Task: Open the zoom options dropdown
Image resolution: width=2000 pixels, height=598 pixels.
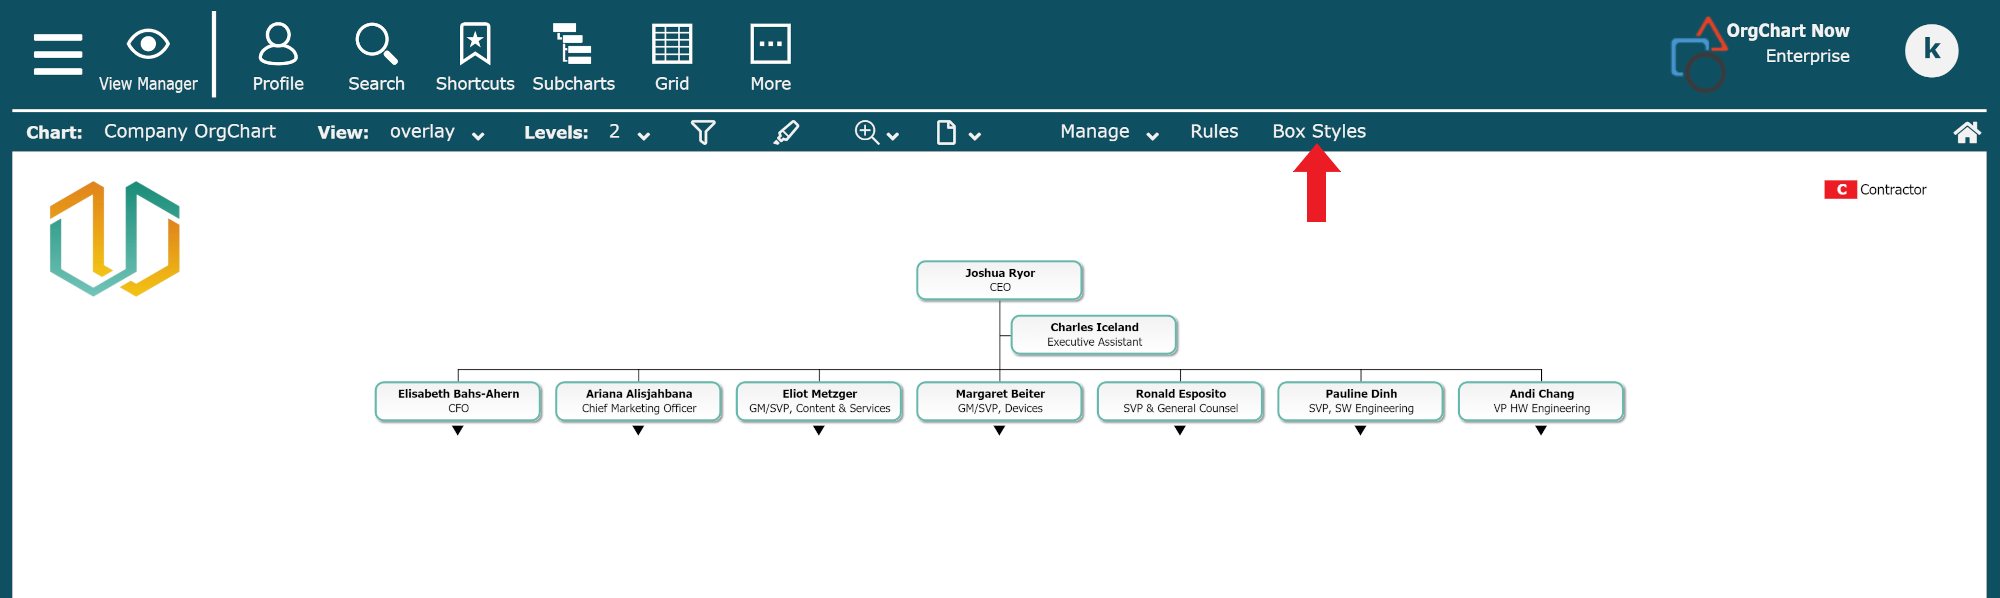Action: (877, 133)
